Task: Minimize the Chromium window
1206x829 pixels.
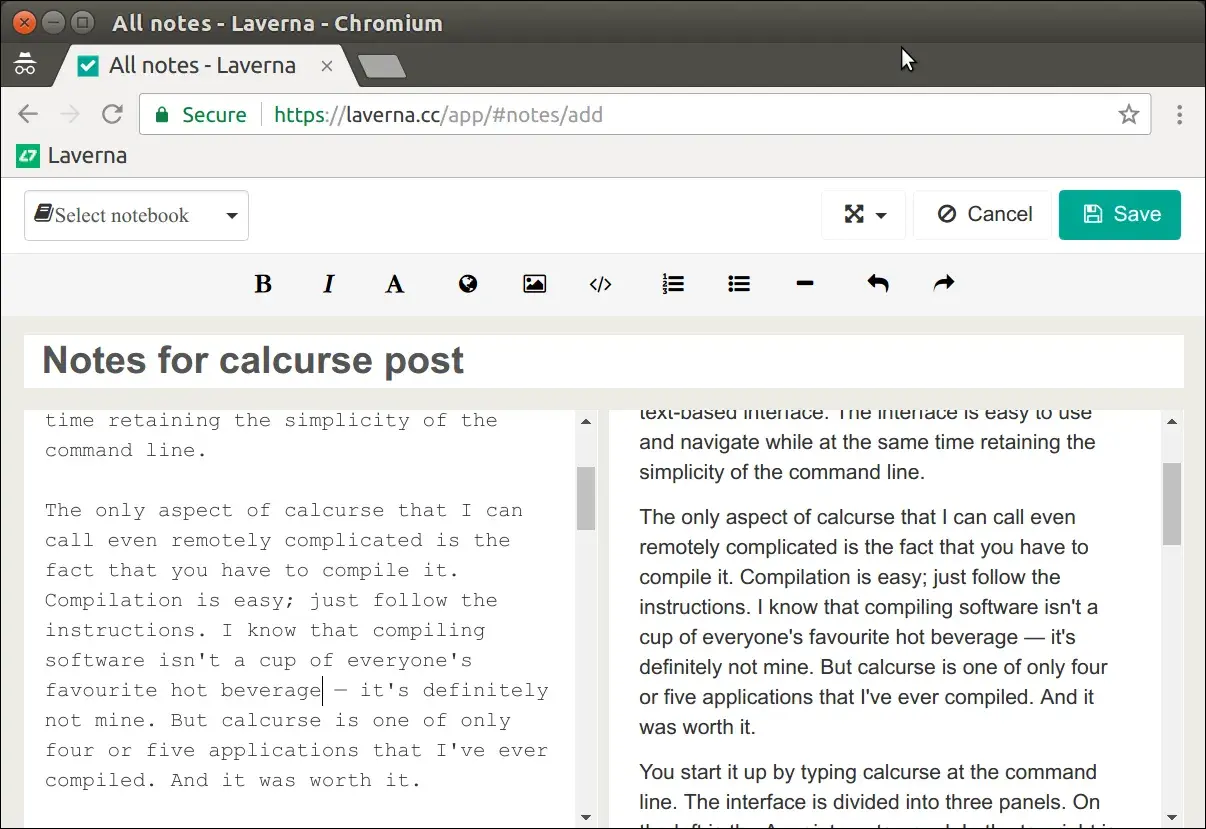Action: (55, 21)
